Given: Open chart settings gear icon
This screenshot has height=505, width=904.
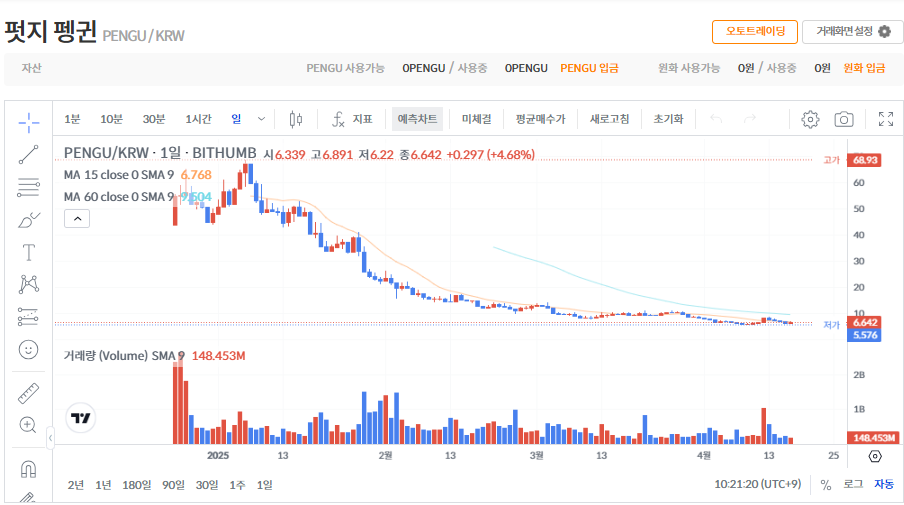Looking at the screenshot, I should point(810,119).
